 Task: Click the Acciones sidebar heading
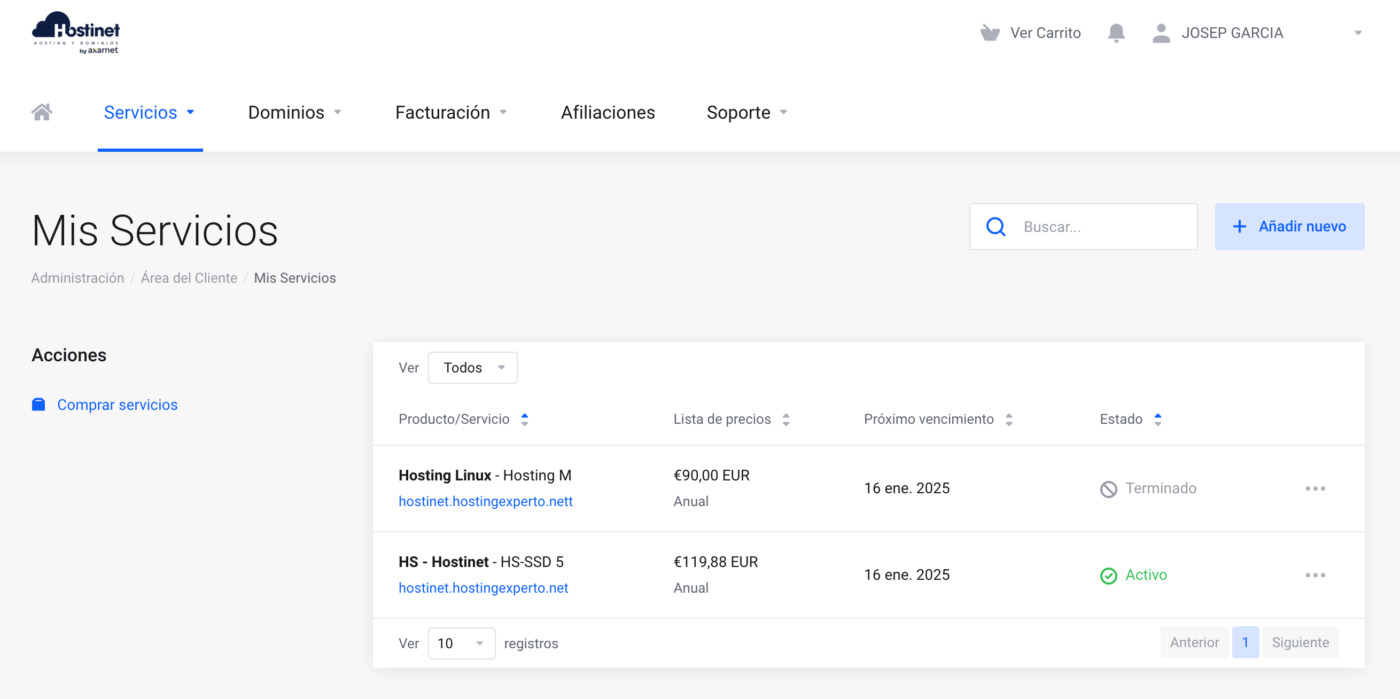point(69,356)
